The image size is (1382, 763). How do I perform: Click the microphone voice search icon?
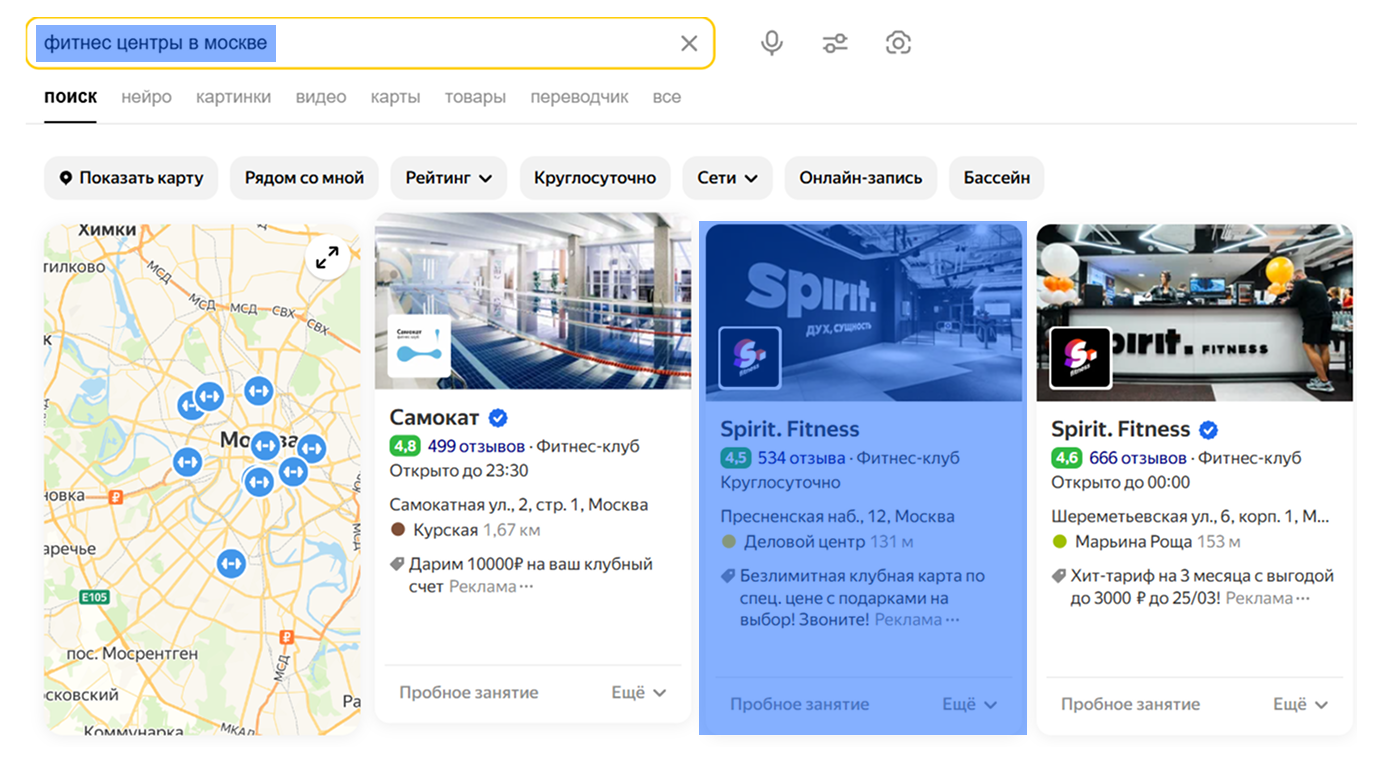(771, 43)
